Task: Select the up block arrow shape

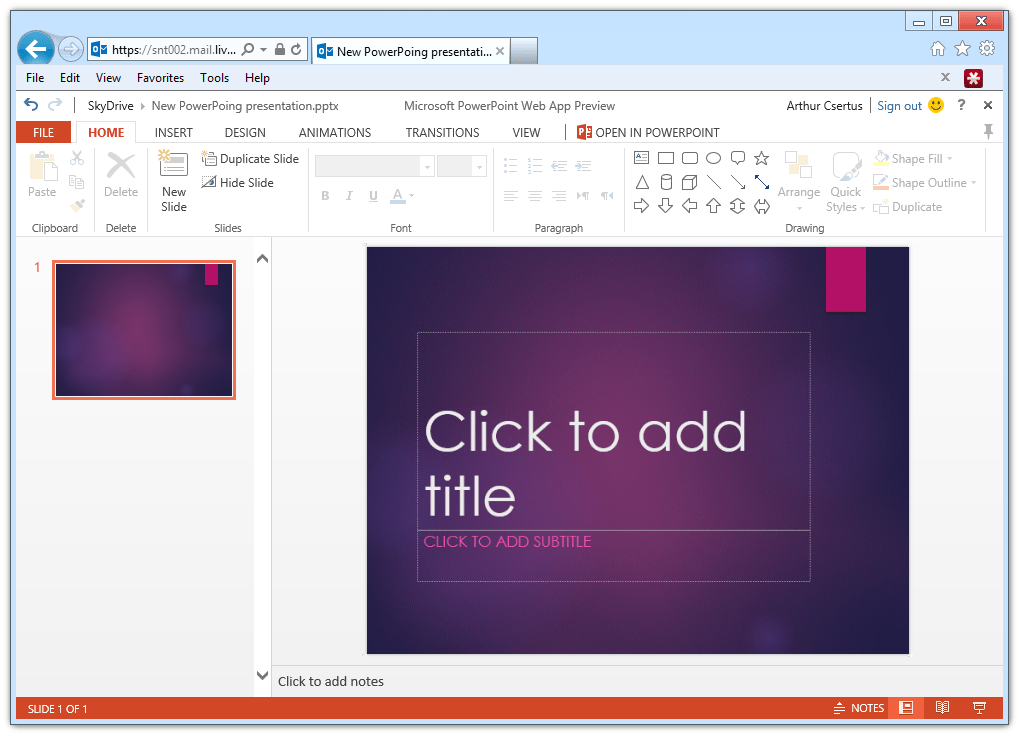Action: pos(714,206)
